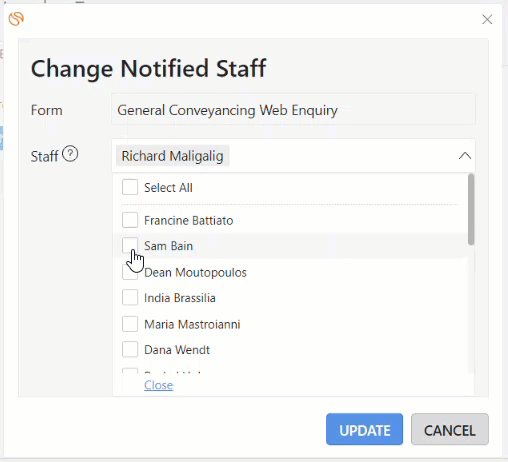The width and height of the screenshot is (508, 462).
Task: Tick the India Brassilia checkbox
Action: pos(130,298)
